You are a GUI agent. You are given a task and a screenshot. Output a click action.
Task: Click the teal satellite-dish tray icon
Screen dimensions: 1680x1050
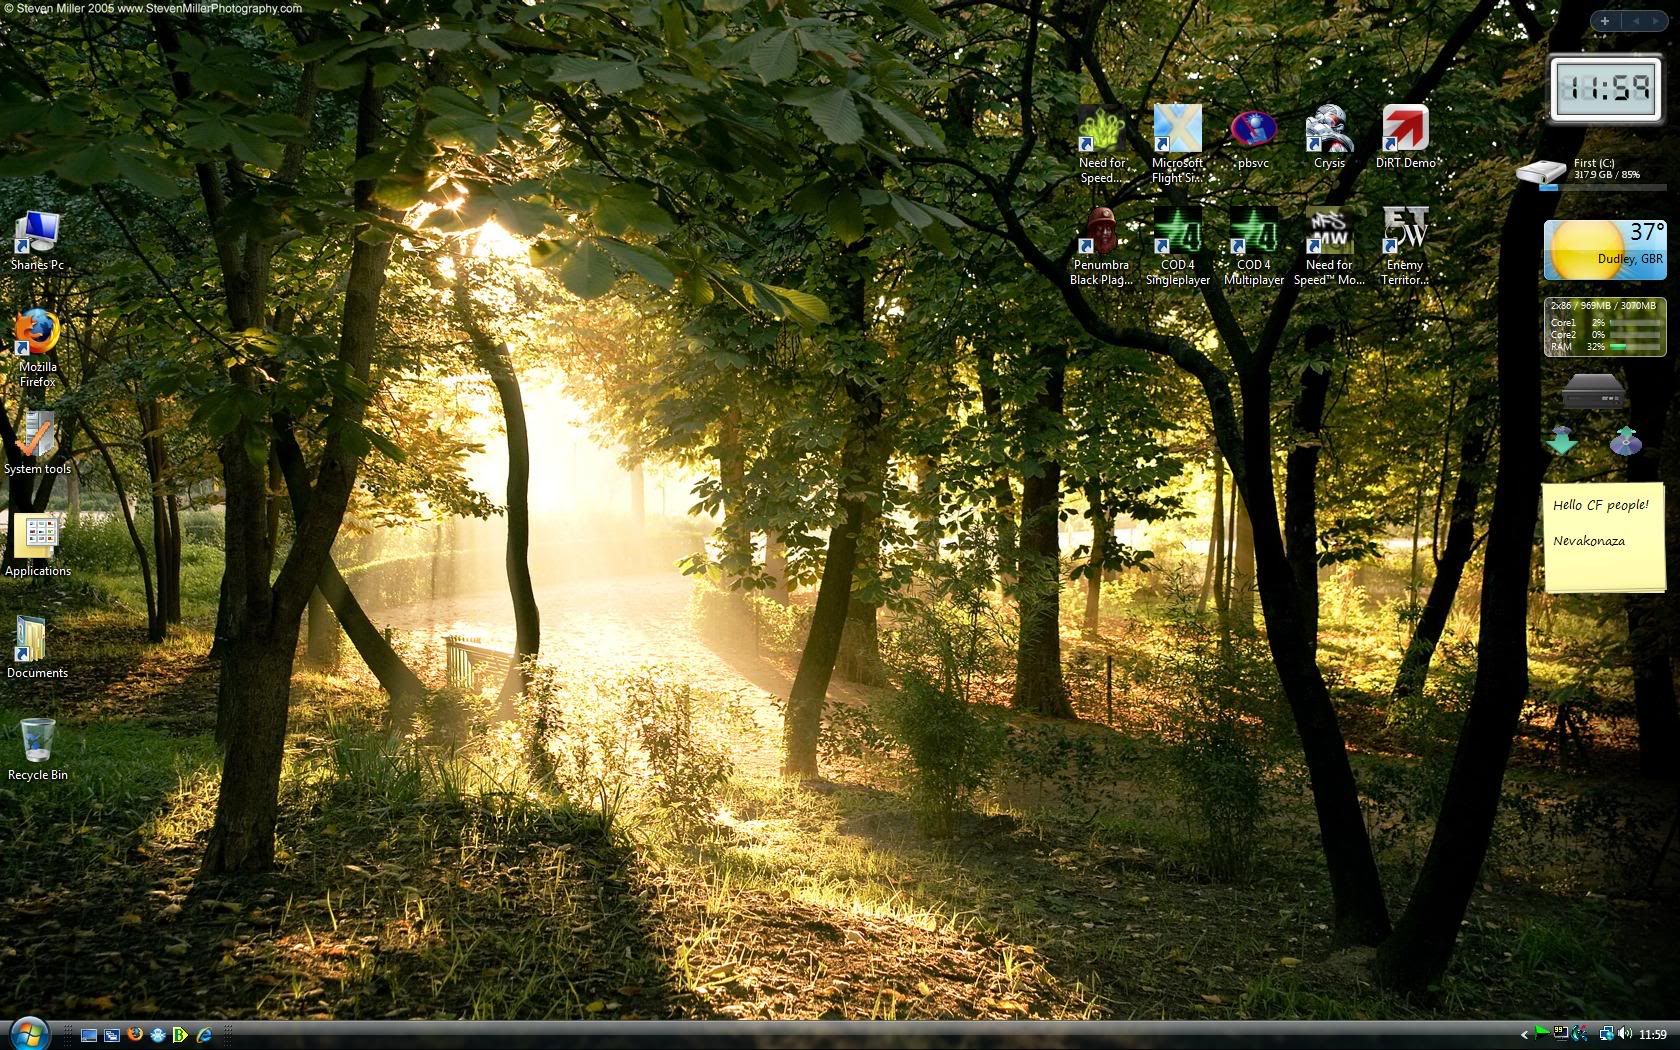[x=1580, y=1034]
